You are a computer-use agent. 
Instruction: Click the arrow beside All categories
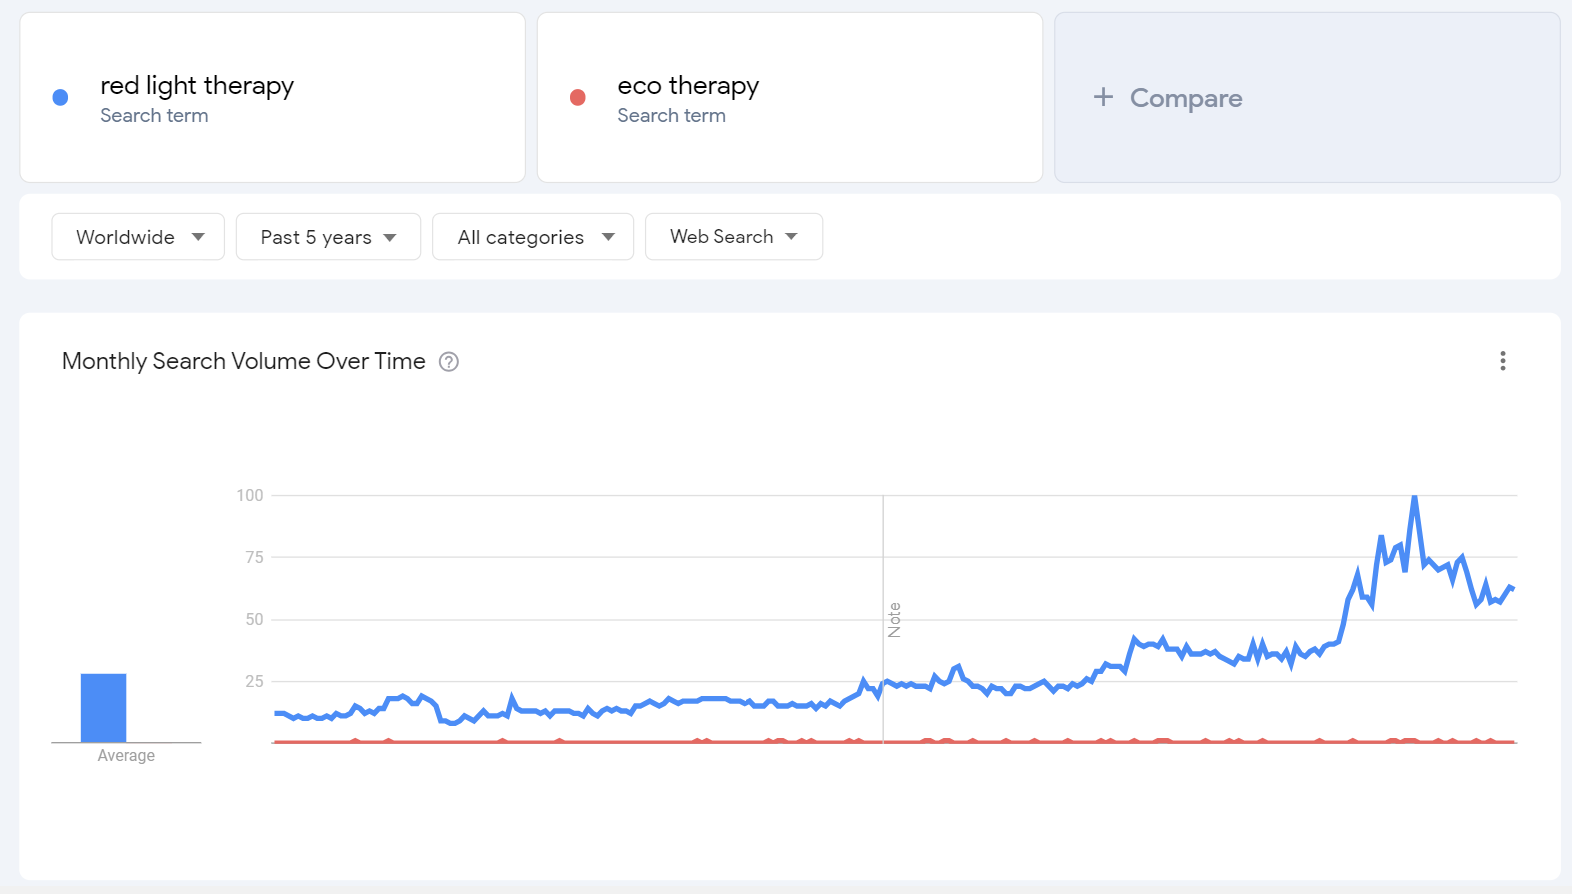point(608,237)
